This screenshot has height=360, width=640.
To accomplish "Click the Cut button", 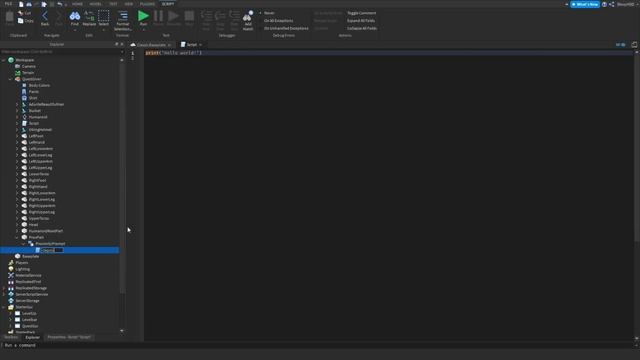I will pos(25,13).
